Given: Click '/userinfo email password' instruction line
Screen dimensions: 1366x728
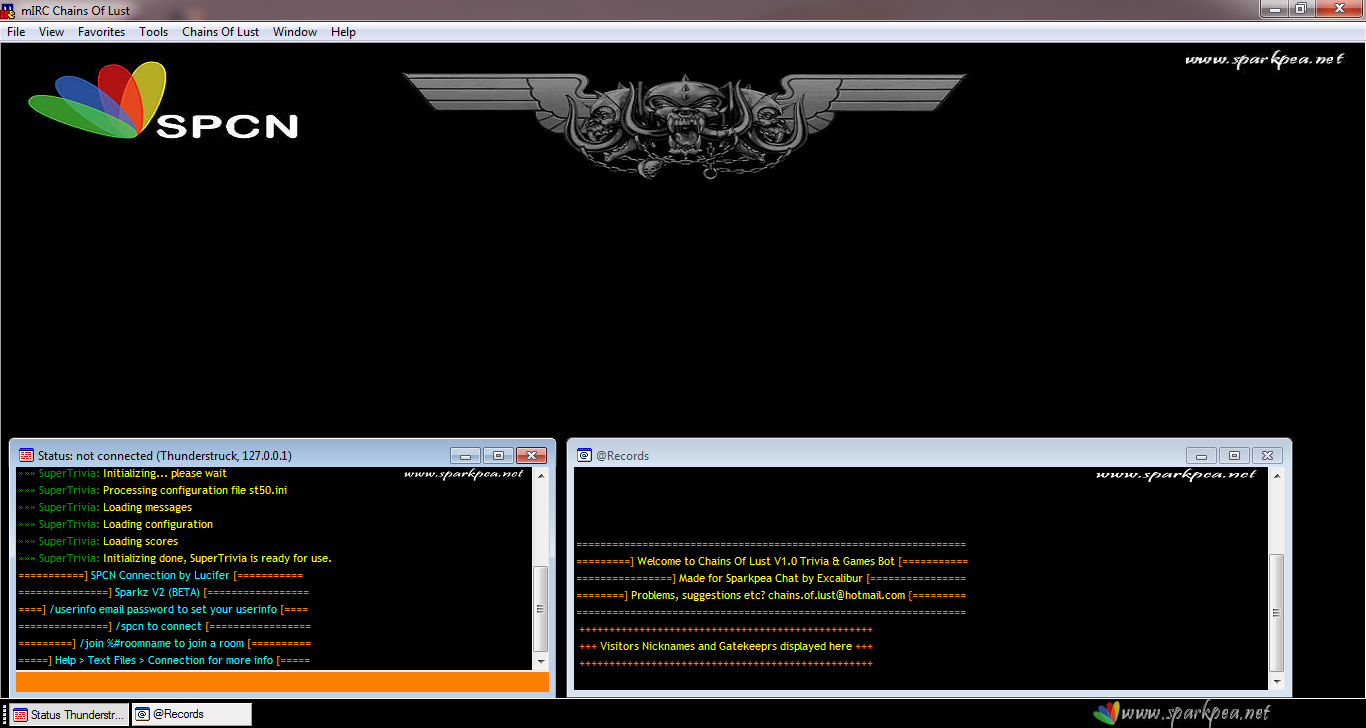Looking at the screenshot, I should pyautogui.click(x=163, y=609).
